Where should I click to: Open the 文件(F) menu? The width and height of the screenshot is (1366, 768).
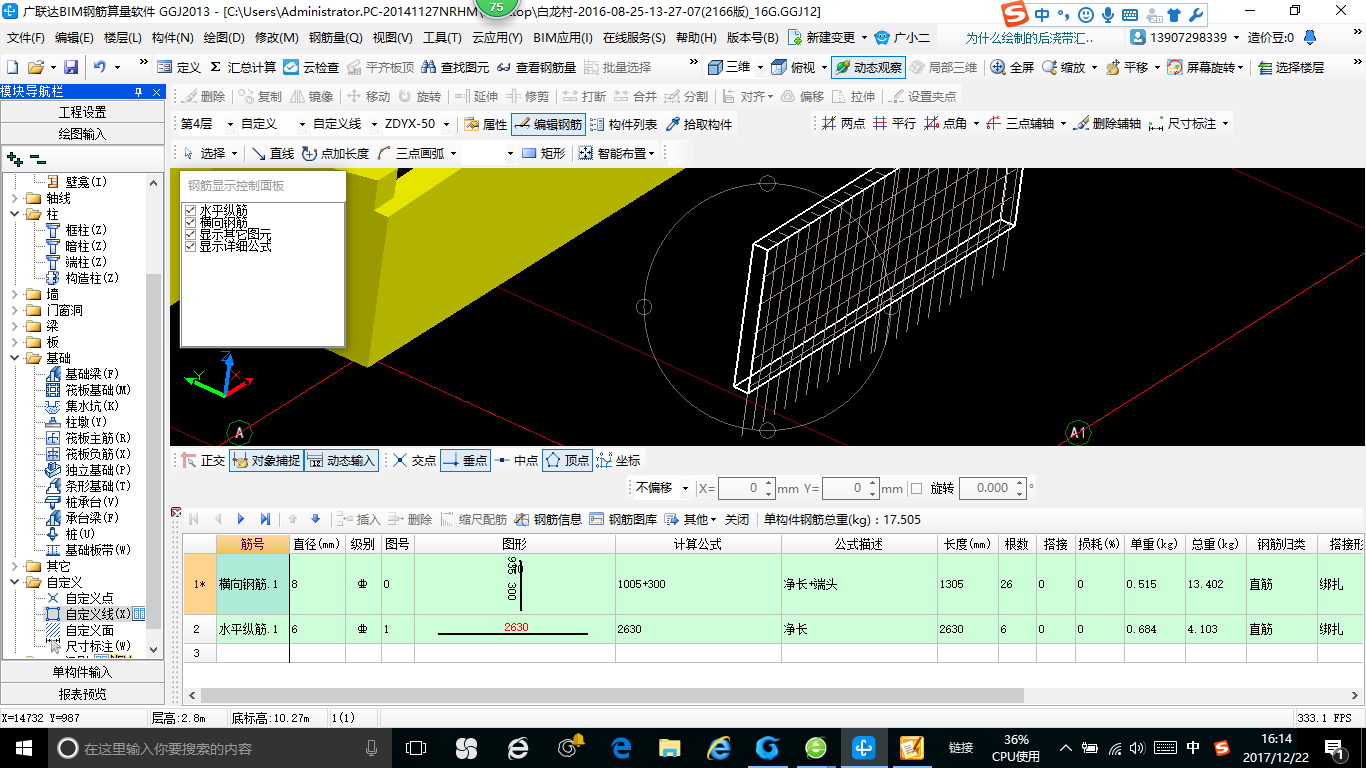click(x=26, y=38)
